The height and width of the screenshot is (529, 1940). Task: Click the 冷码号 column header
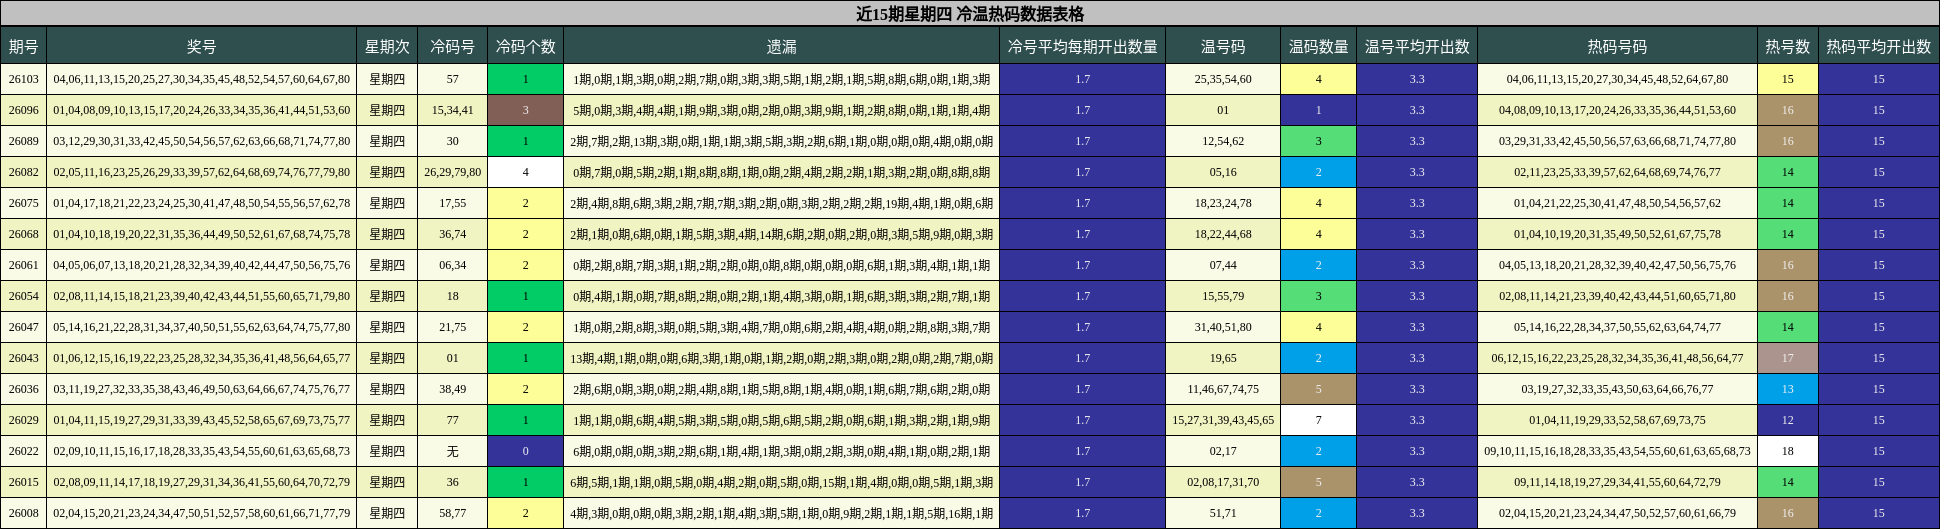click(x=452, y=46)
